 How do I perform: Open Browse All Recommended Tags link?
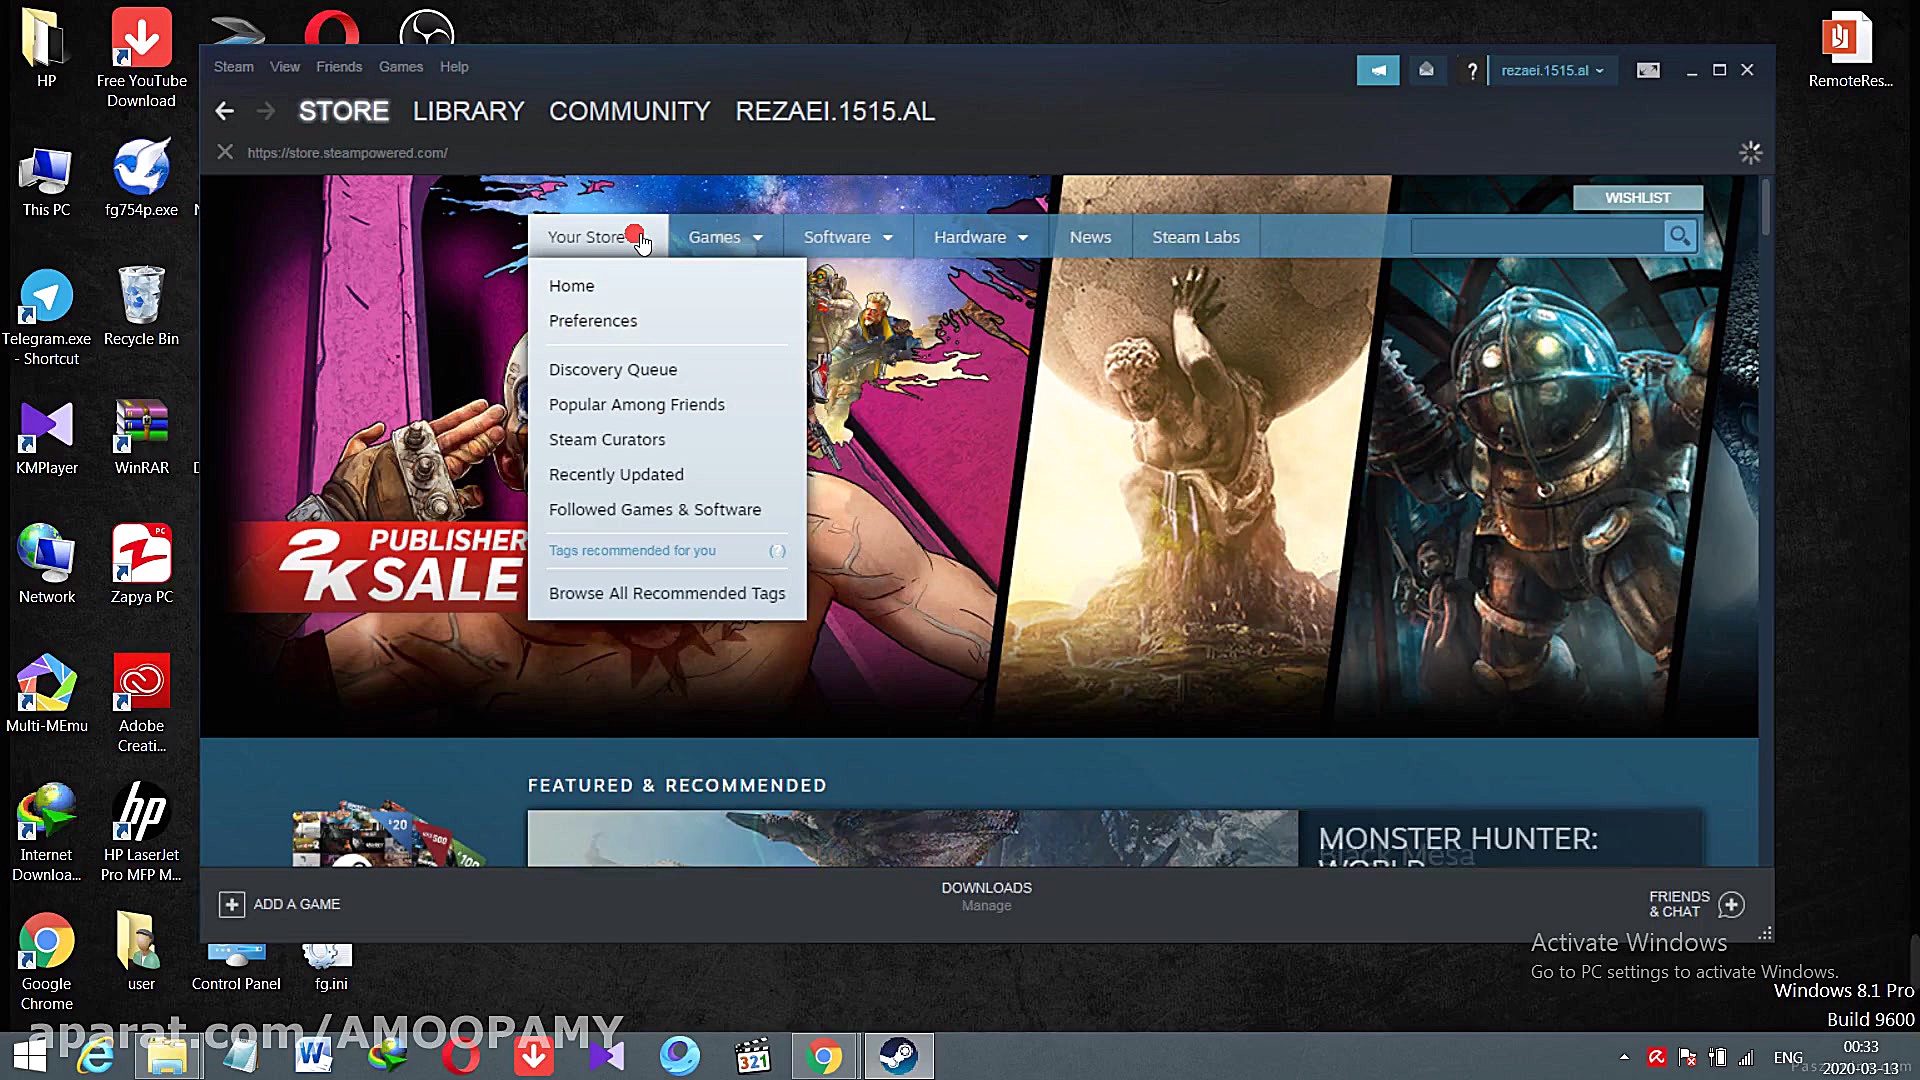point(666,593)
